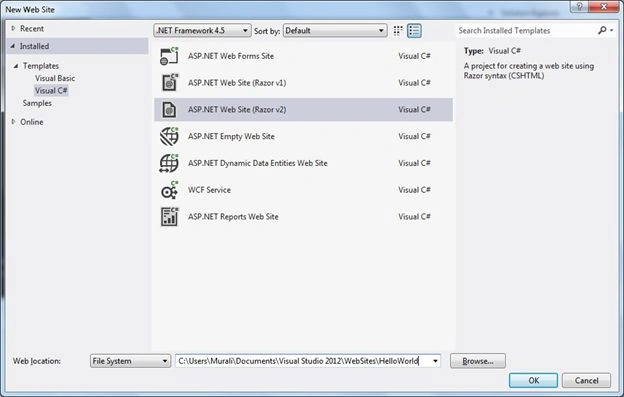The image size is (624, 397).
Task: Click Visual C# label in Web Forms Site row
Action: (x=414, y=56)
